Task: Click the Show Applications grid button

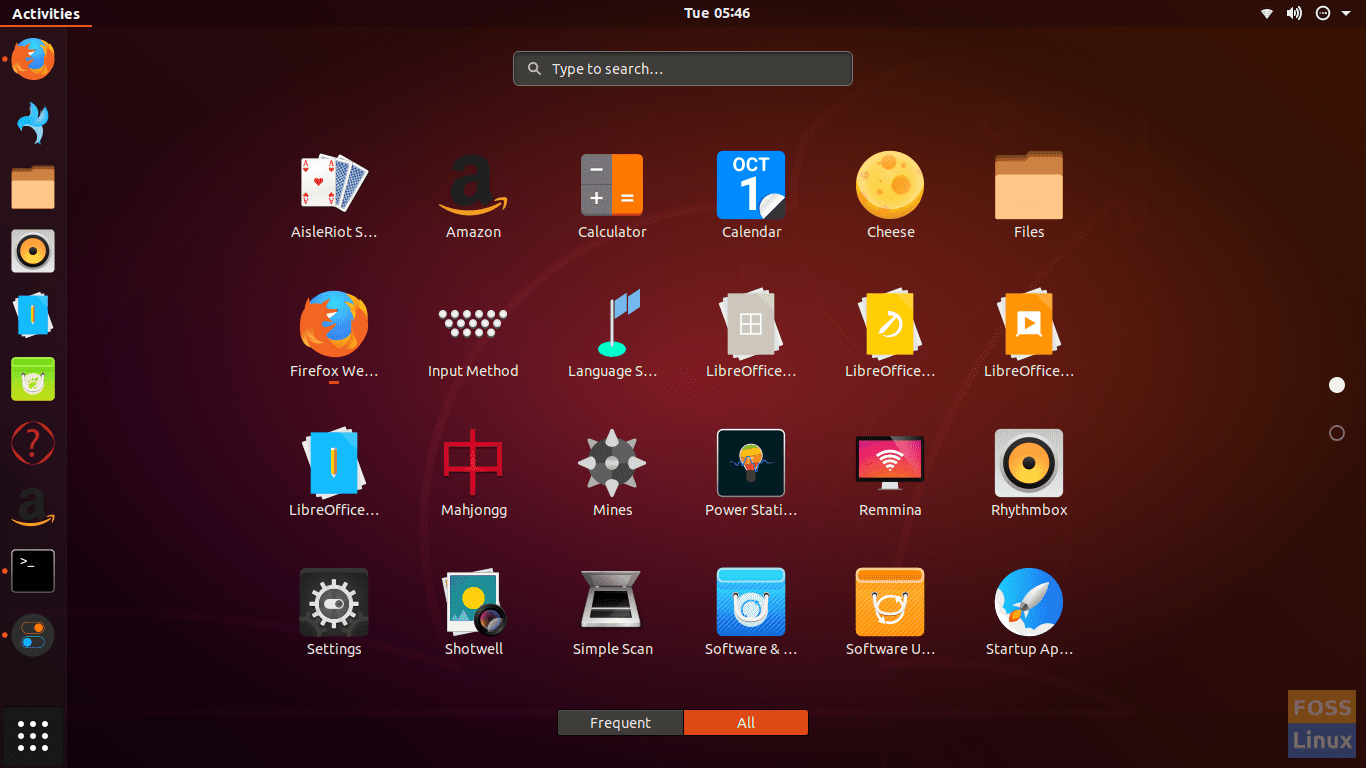Action: tap(33, 735)
